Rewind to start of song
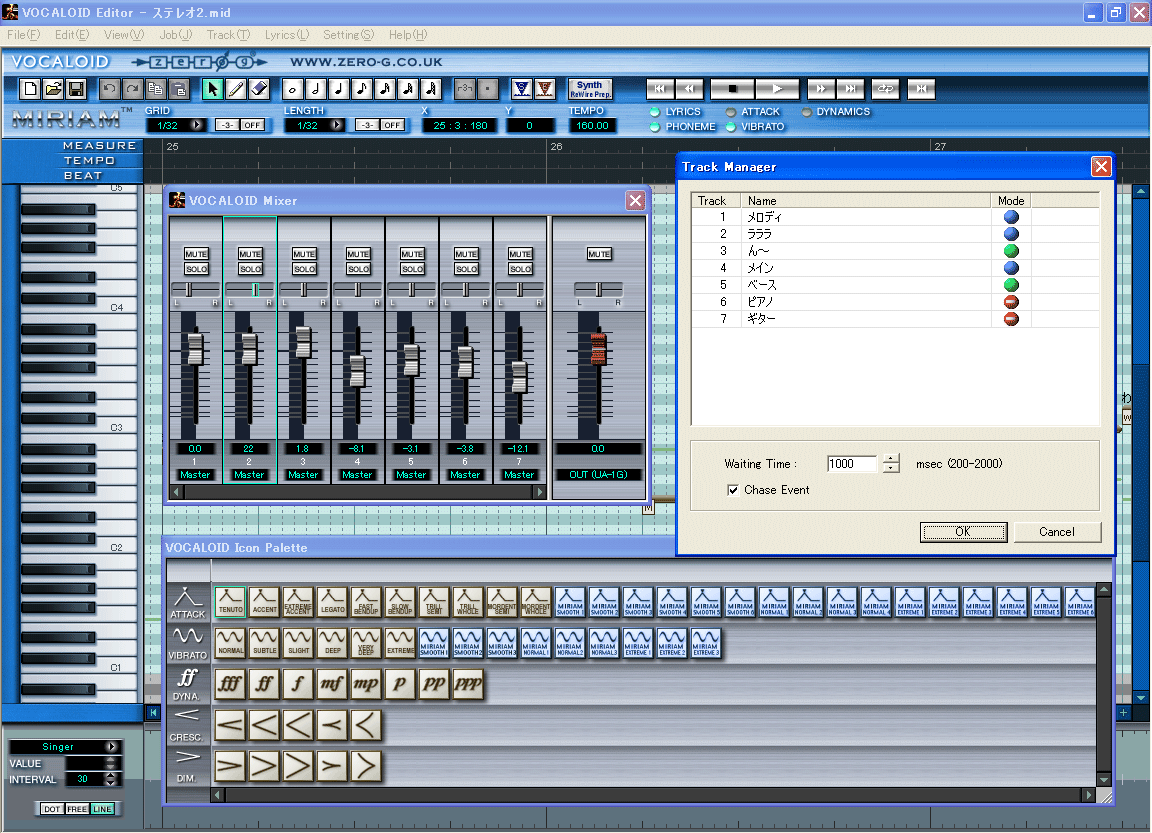The height and width of the screenshot is (833, 1152). click(660, 89)
